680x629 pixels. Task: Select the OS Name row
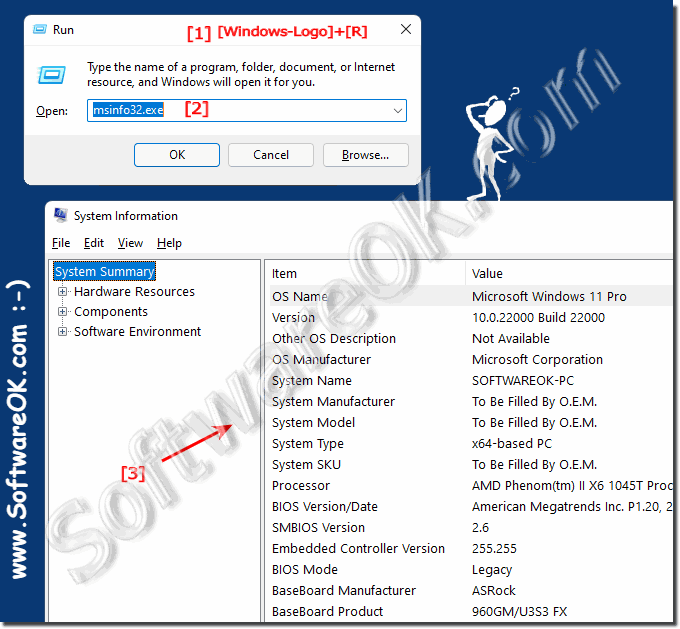click(471, 296)
